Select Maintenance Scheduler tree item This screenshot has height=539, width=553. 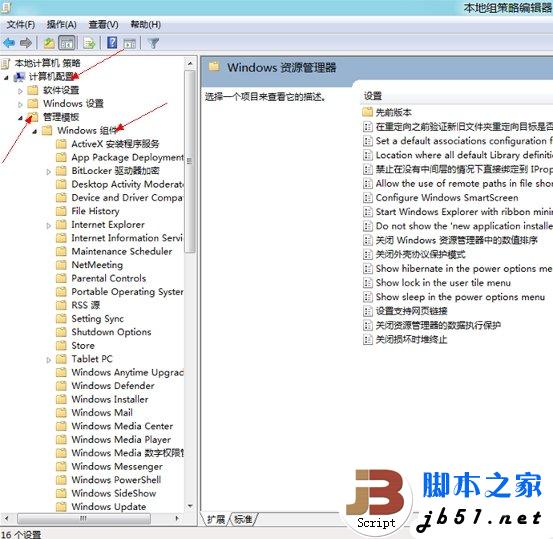pos(122,251)
